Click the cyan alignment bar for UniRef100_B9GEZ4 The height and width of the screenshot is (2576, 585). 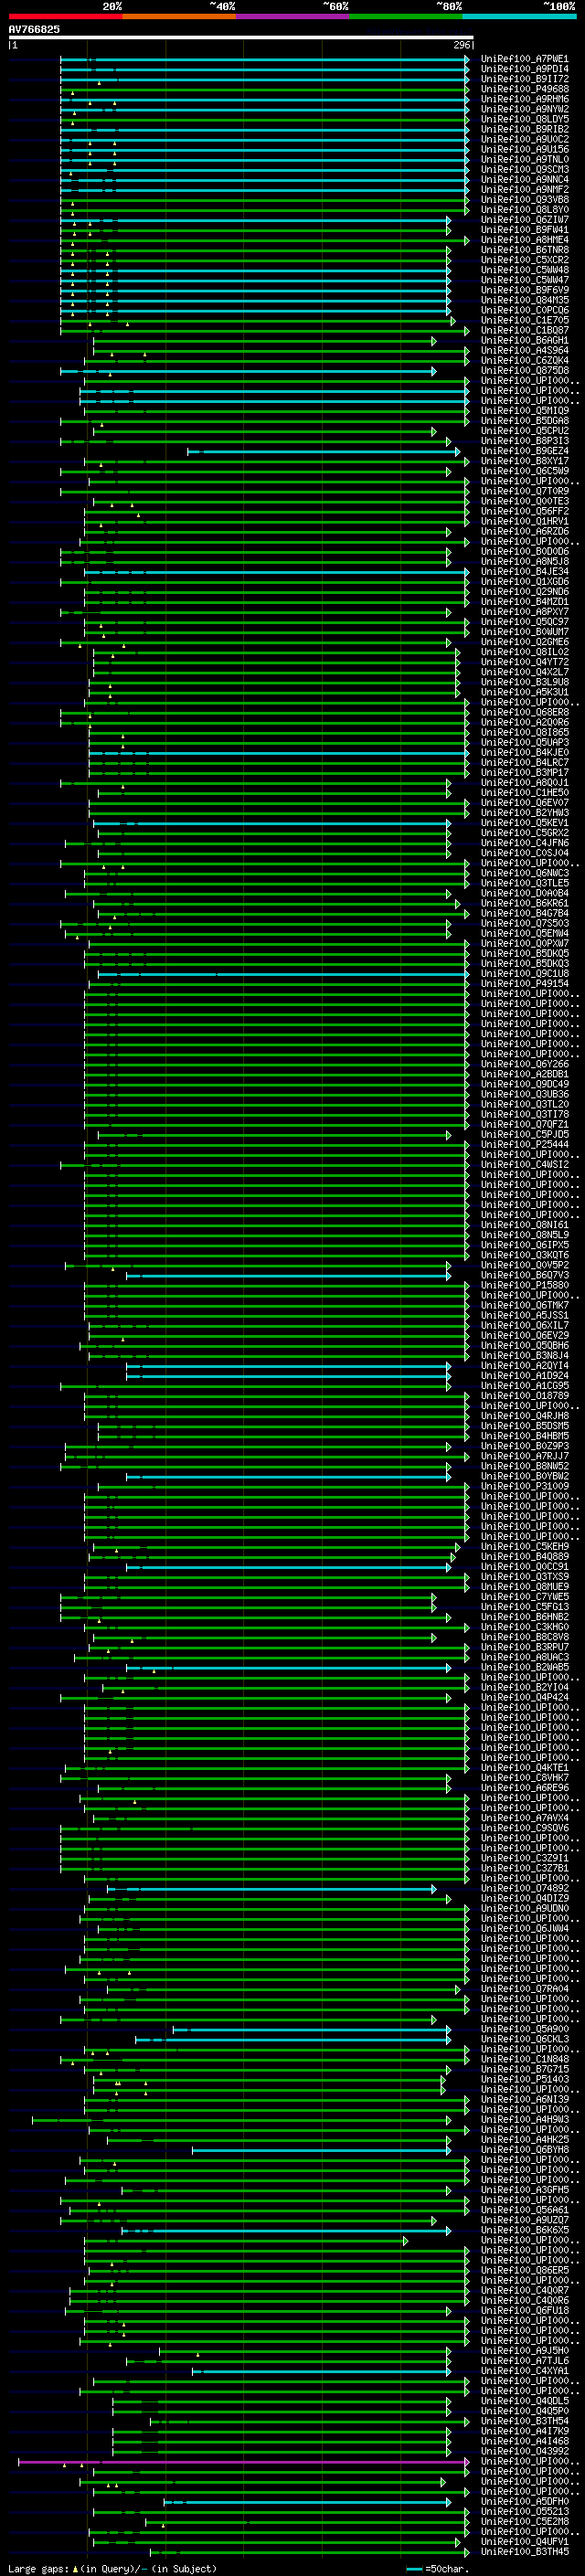pos(323,452)
